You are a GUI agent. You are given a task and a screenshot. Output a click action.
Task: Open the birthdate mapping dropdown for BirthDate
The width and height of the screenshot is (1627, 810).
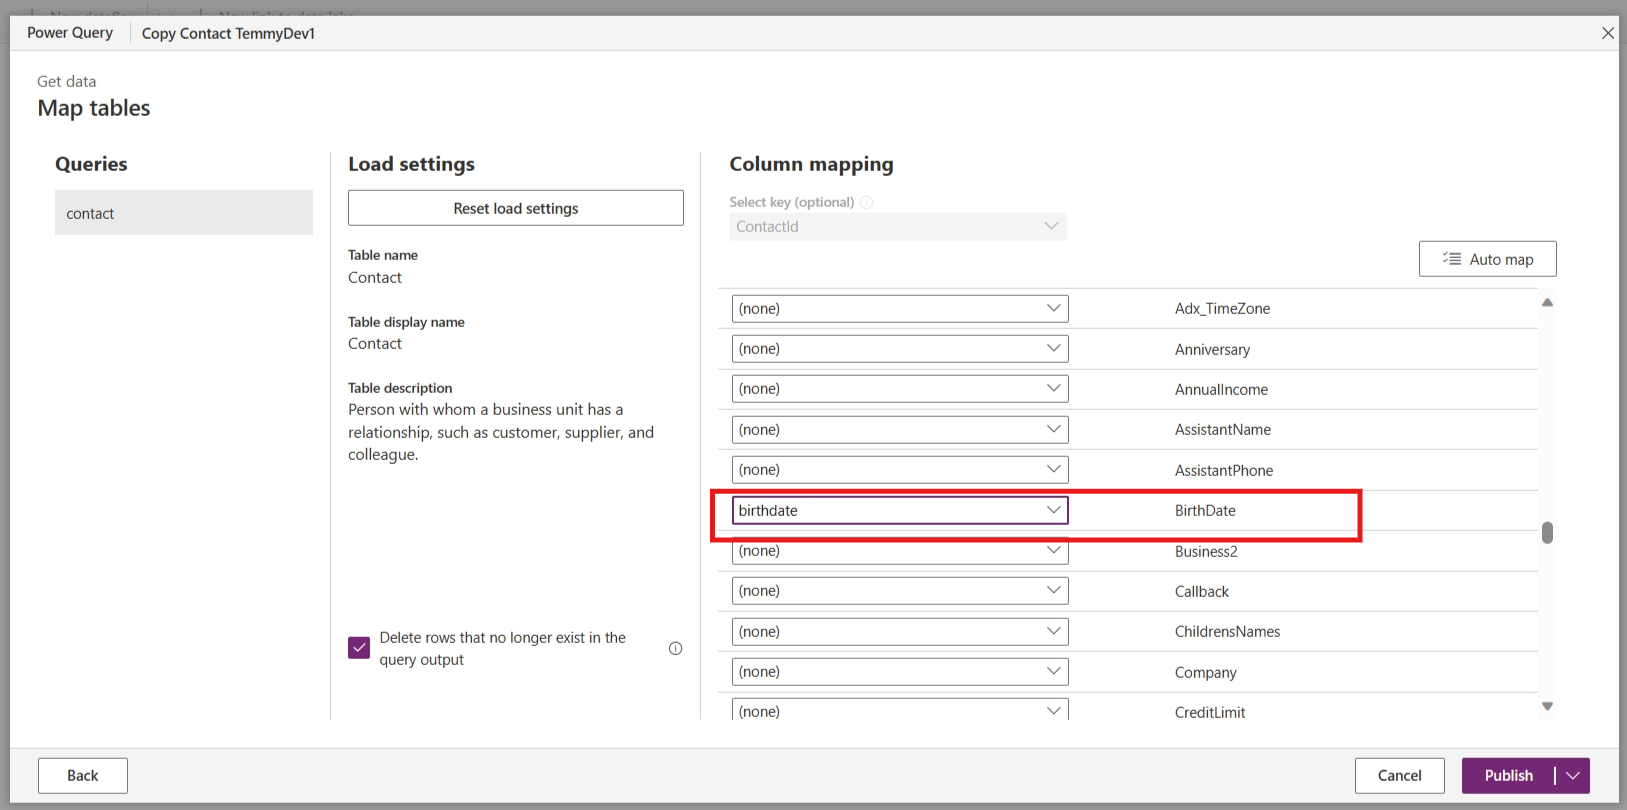pyautogui.click(x=900, y=510)
